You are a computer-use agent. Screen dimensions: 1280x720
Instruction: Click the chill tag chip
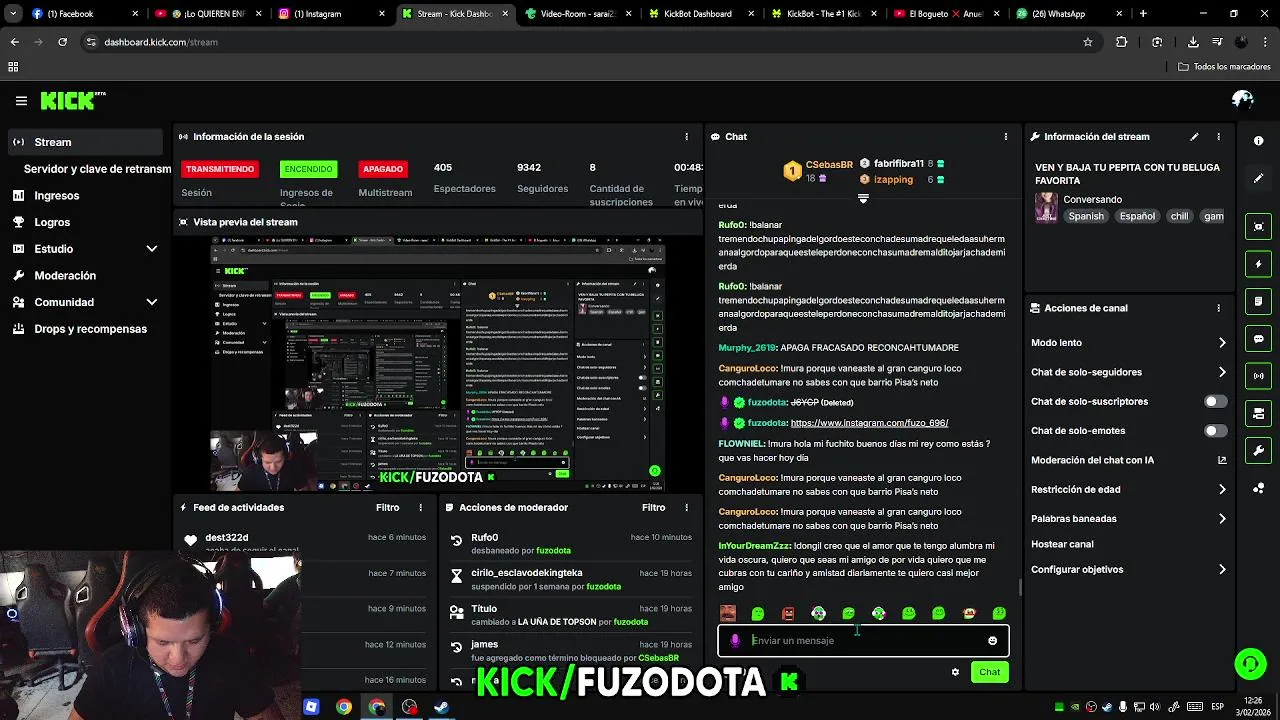[x=1178, y=216]
